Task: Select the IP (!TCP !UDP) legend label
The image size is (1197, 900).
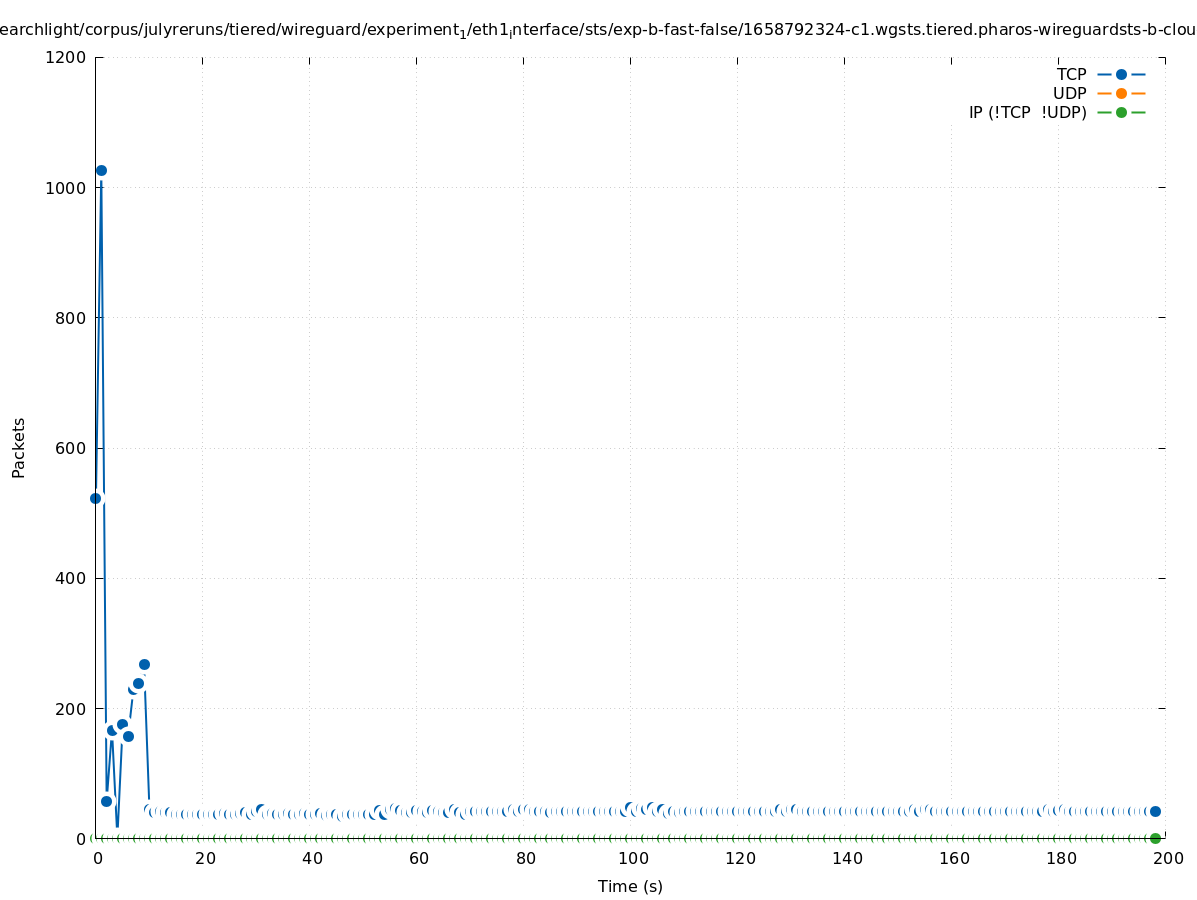Action: pyautogui.click(x=1027, y=112)
